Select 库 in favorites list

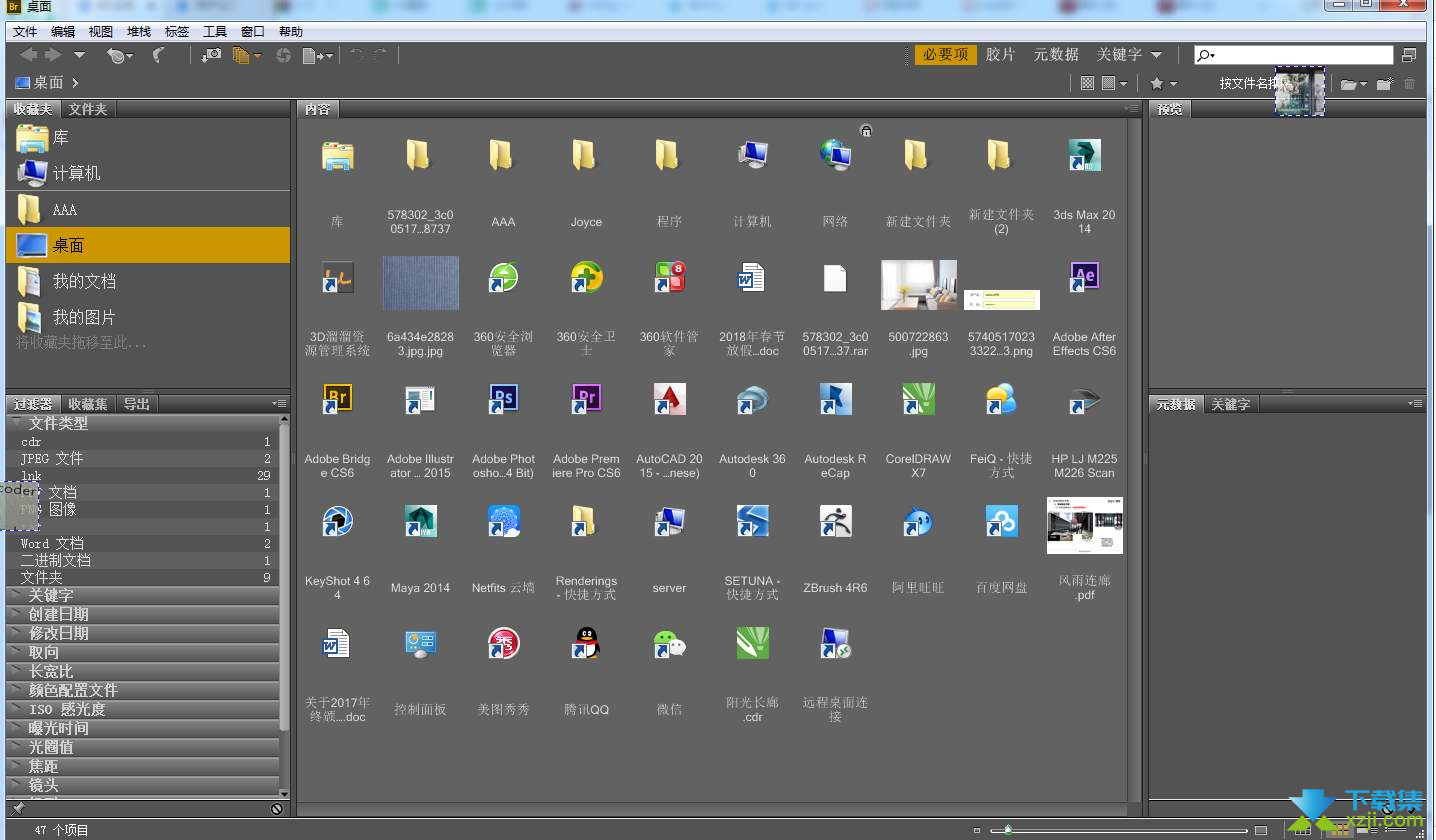click(148, 137)
